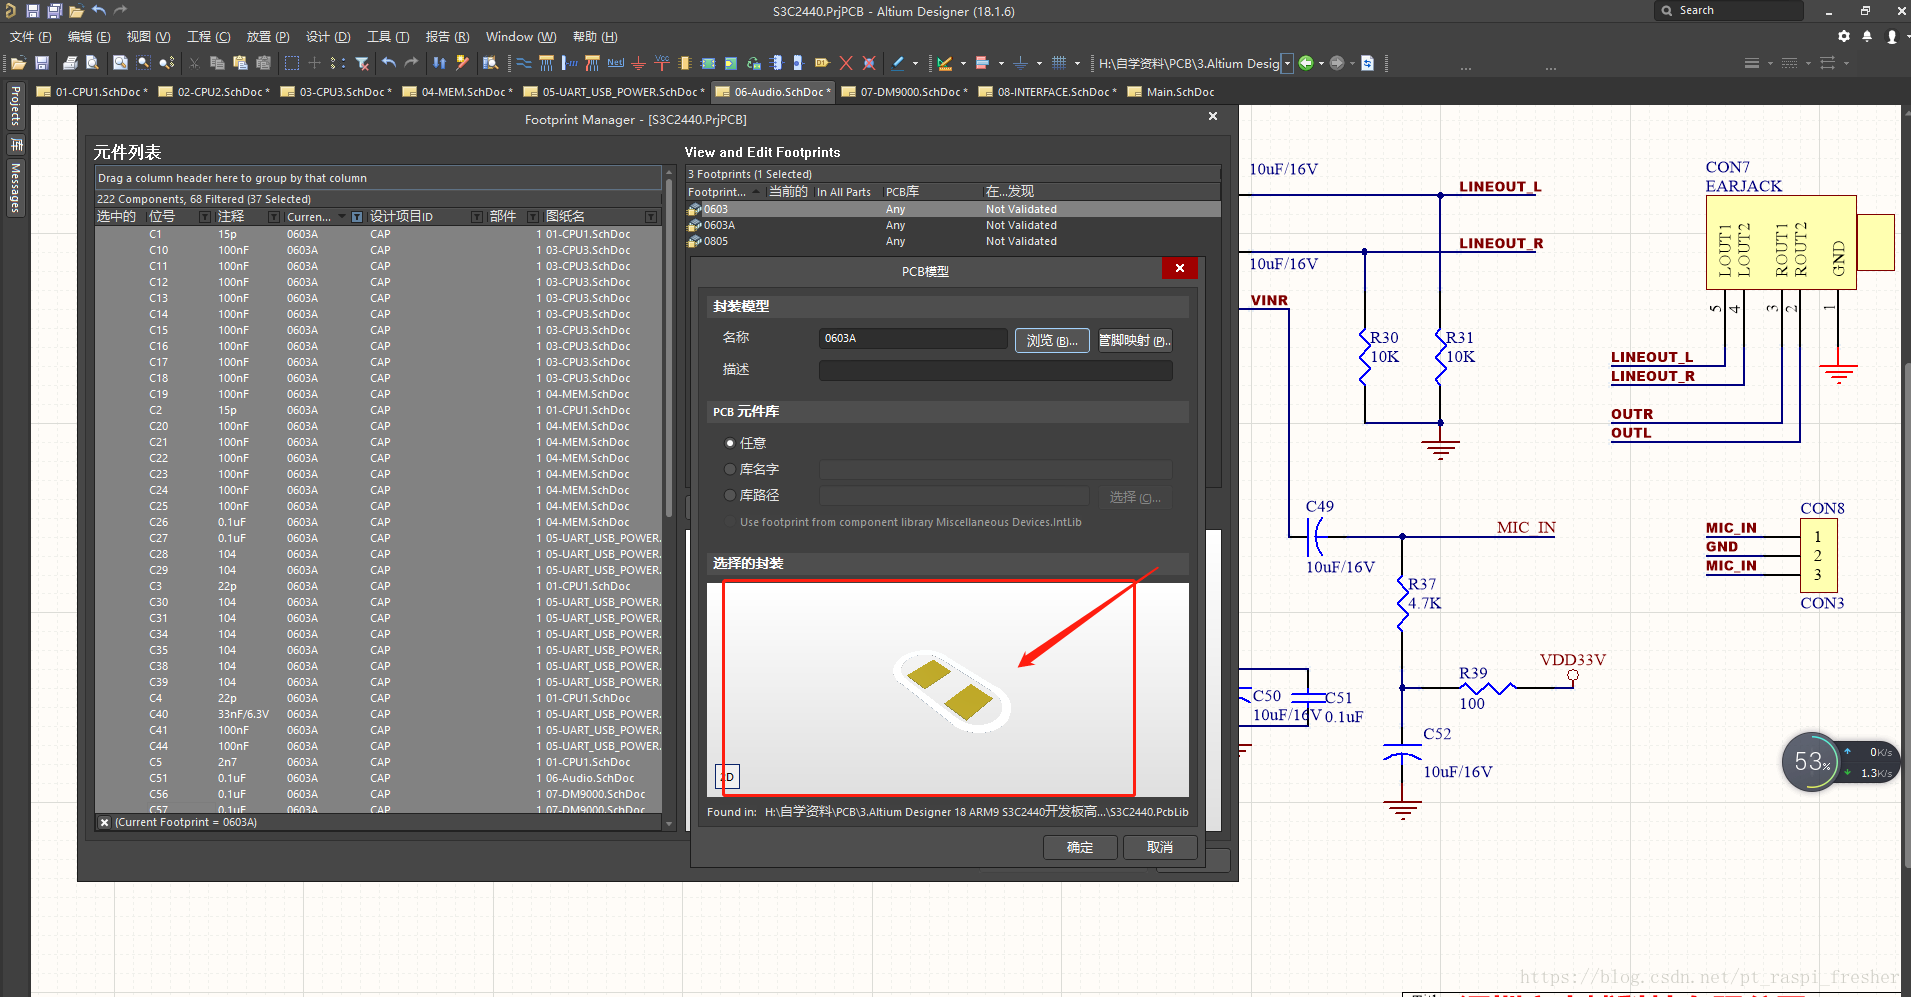Select the 0805 footprint row

point(953,241)
